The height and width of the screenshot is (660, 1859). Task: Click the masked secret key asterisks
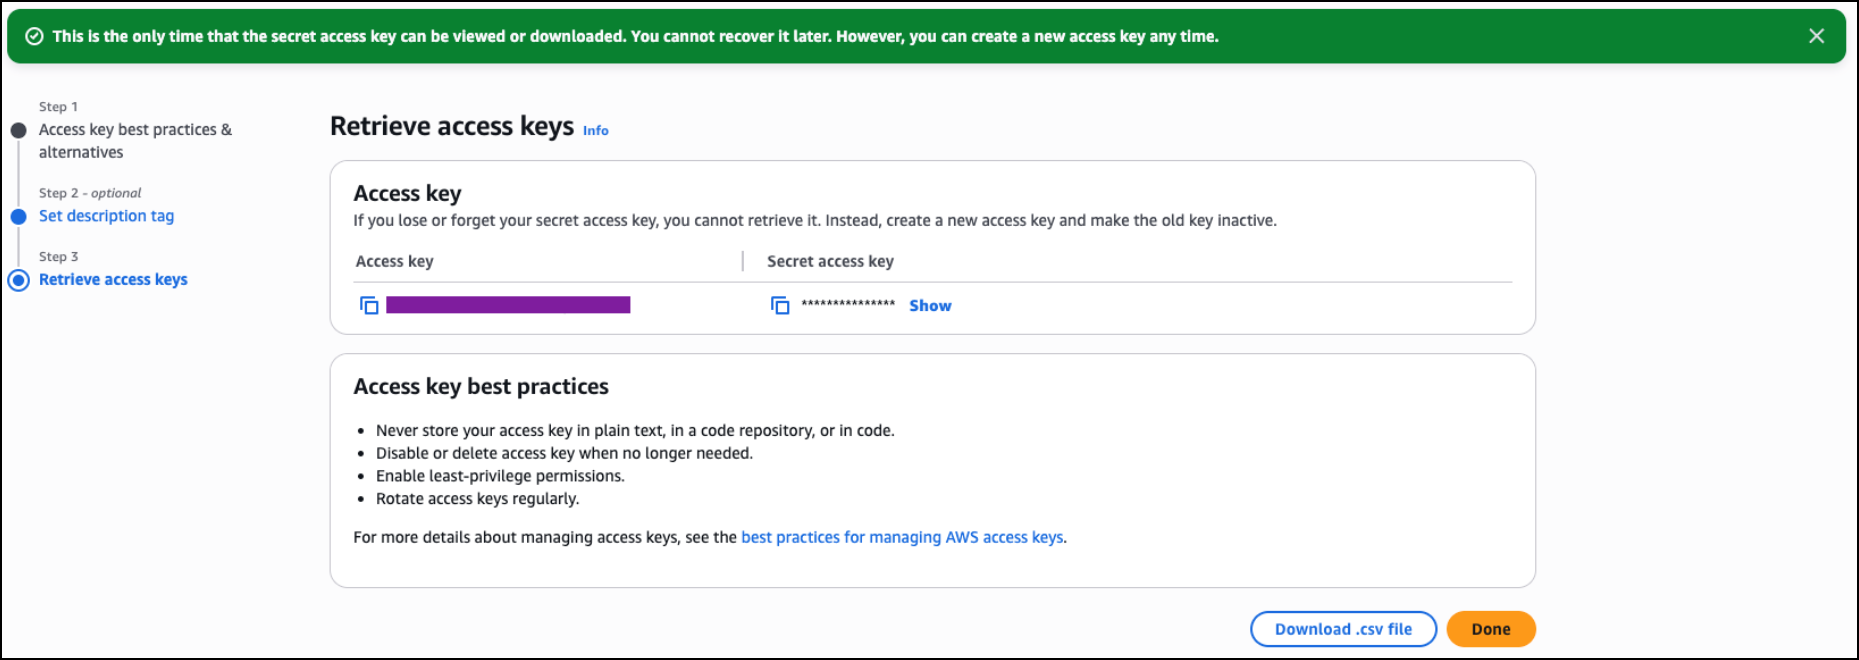848,305
